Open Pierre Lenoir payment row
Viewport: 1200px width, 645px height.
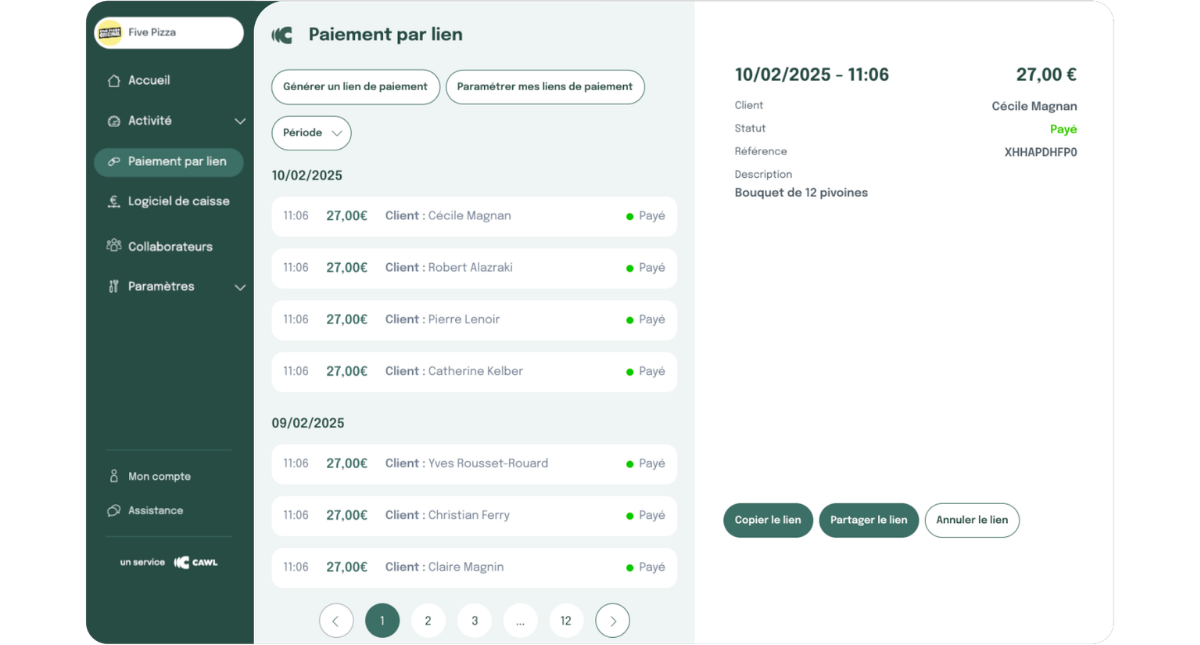[x=474, y=320]
